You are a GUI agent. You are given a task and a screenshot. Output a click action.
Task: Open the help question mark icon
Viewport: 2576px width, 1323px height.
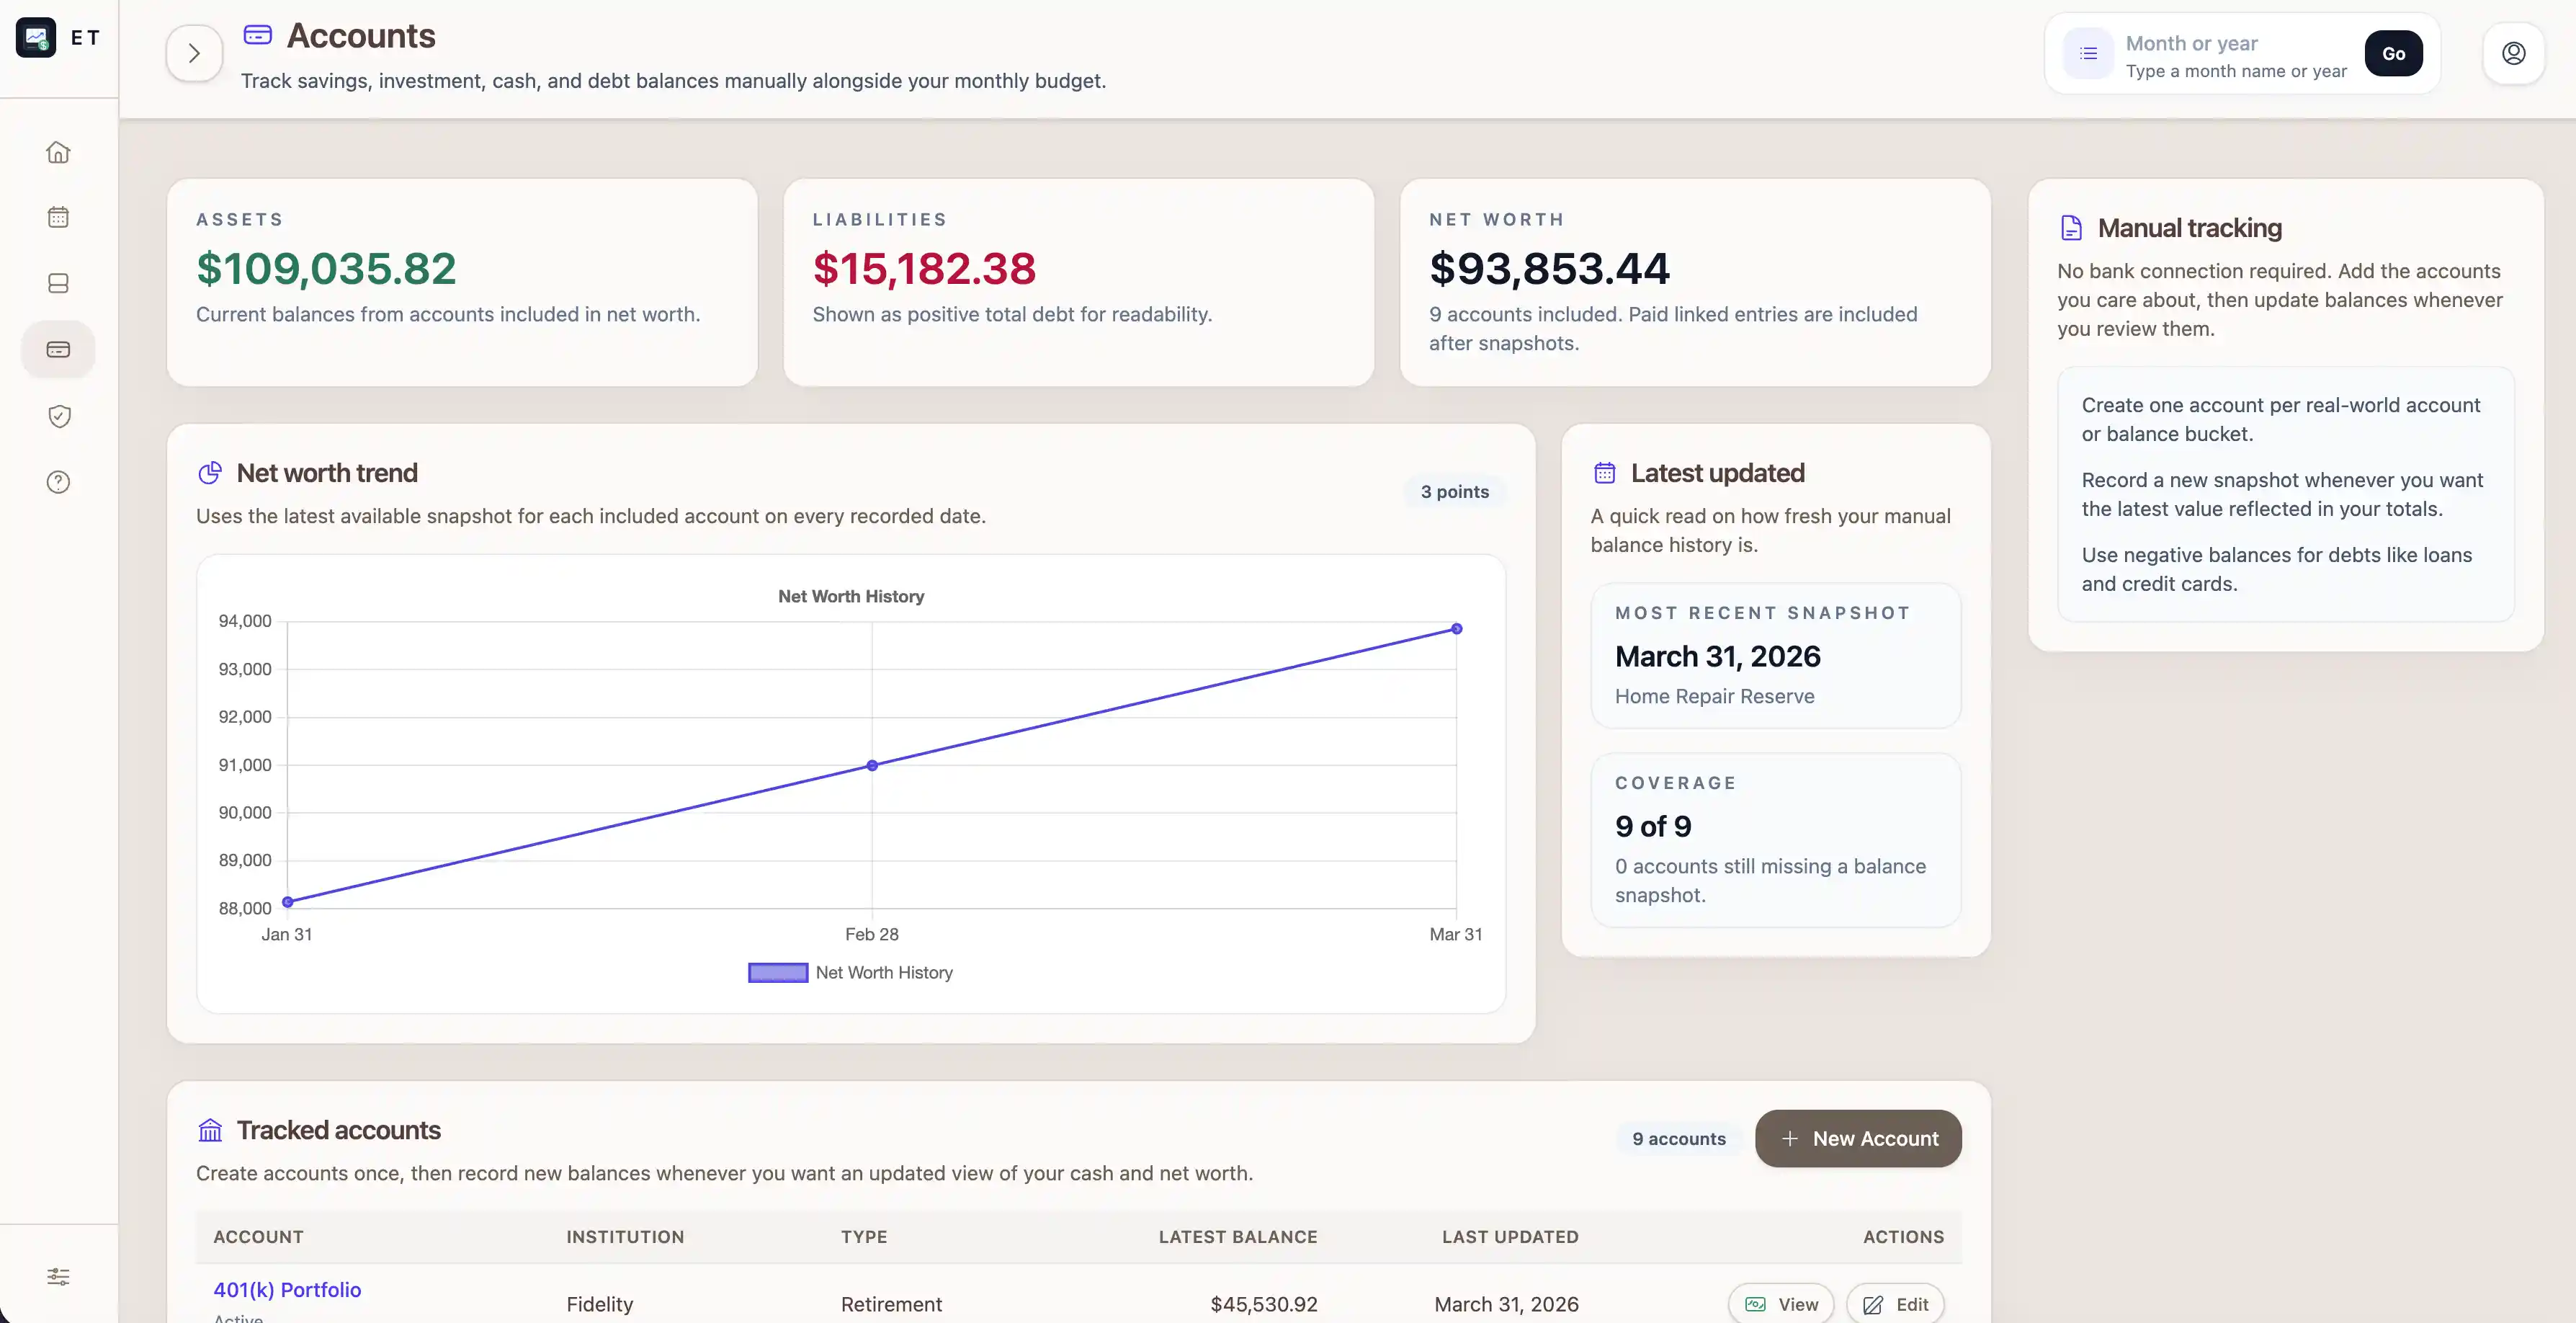pos(58,482)
